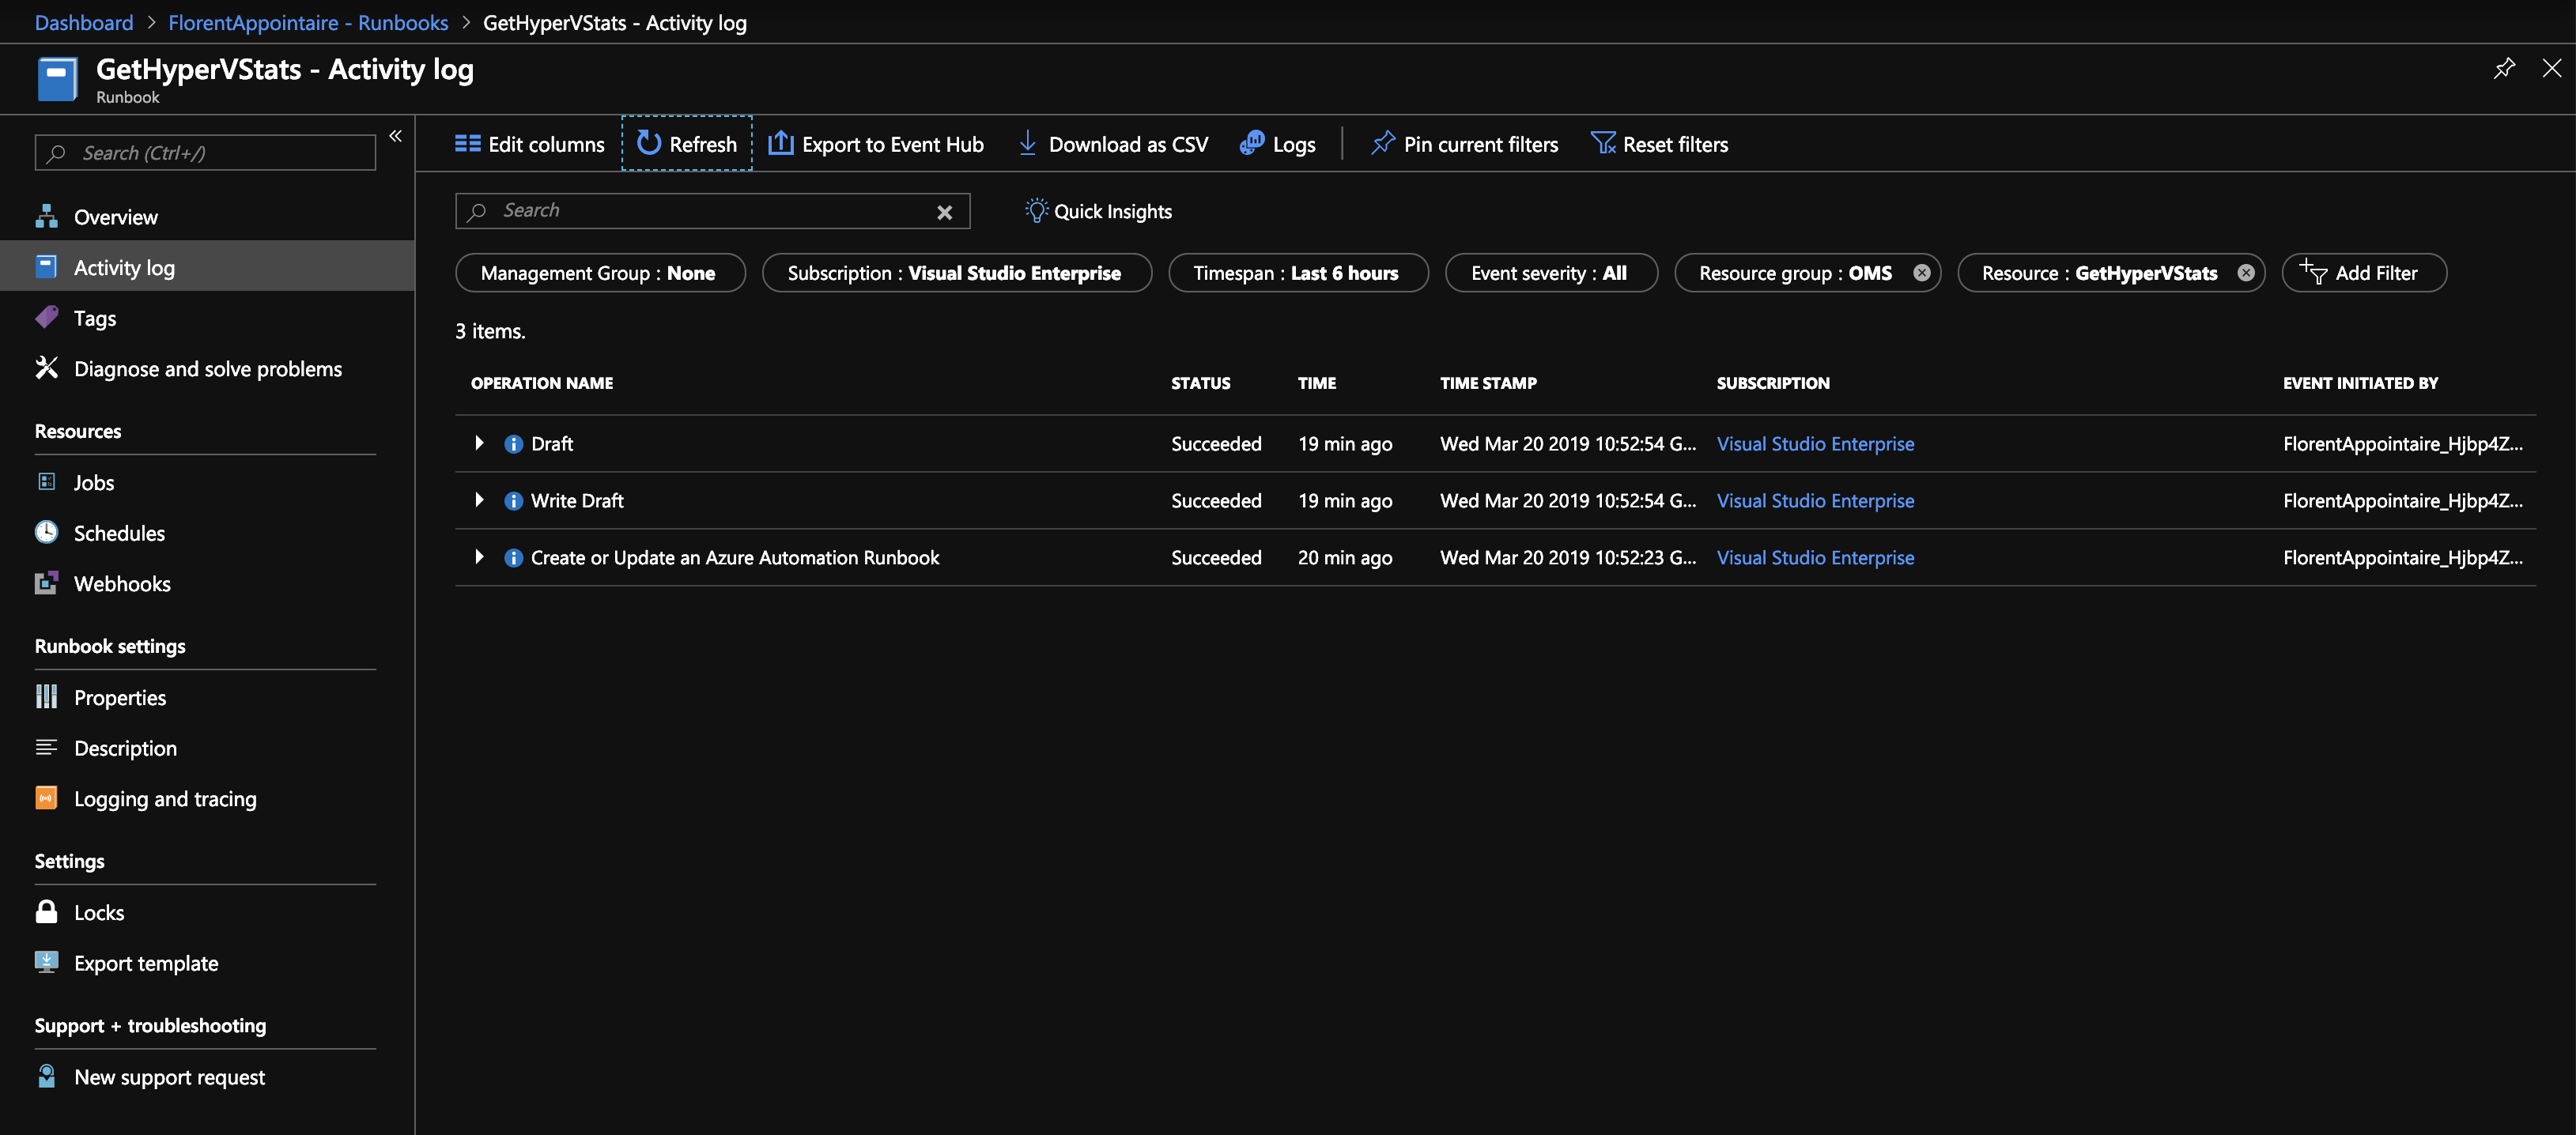Click the Edit columns toolbar icon
Image resolution: width=2576 pixels, height=1135 pixels.
tap(467, 144)
